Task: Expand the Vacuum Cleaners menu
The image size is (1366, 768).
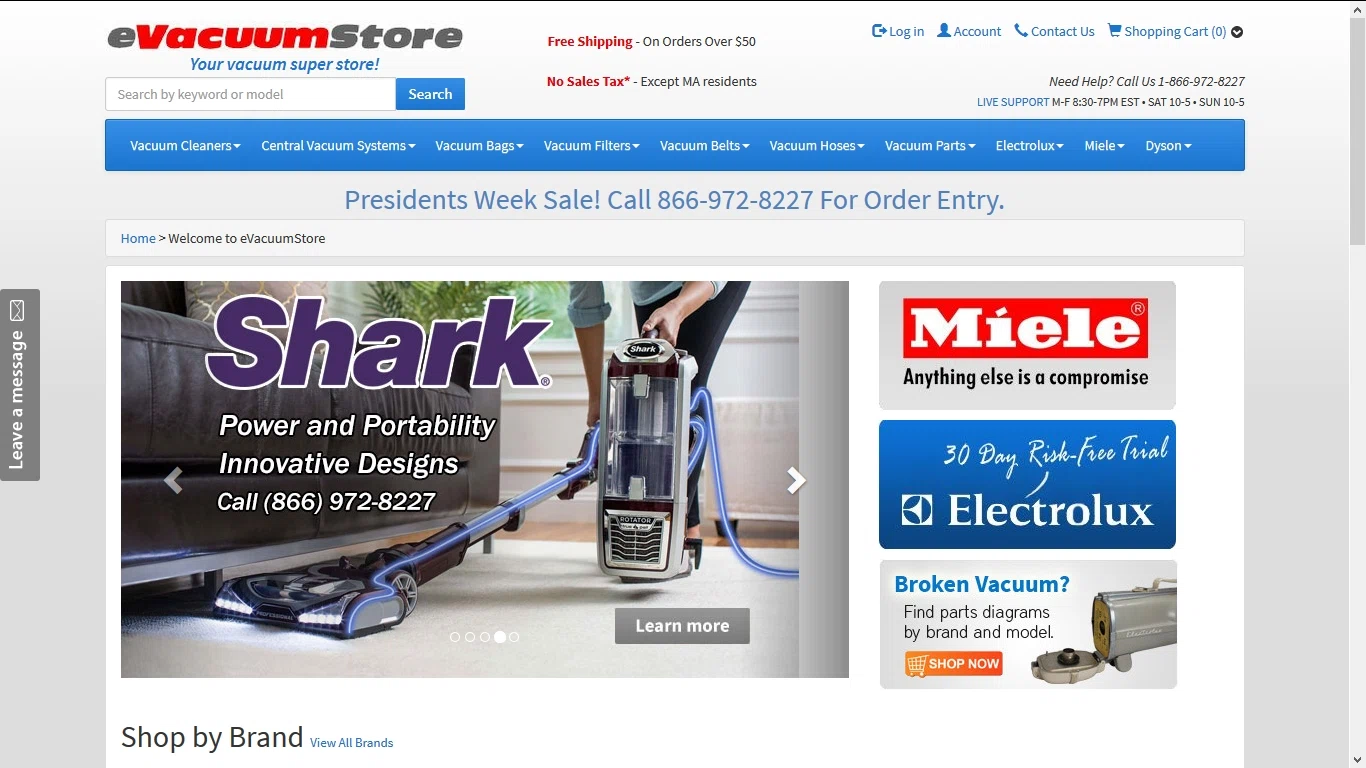Action: pos(185,146)
